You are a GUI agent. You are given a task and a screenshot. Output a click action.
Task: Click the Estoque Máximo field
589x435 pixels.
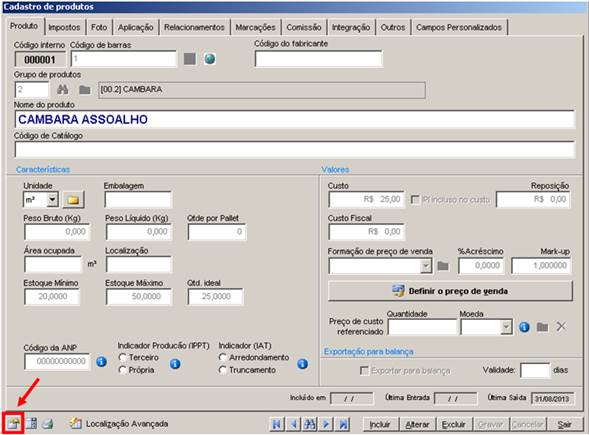click(139, 297)
